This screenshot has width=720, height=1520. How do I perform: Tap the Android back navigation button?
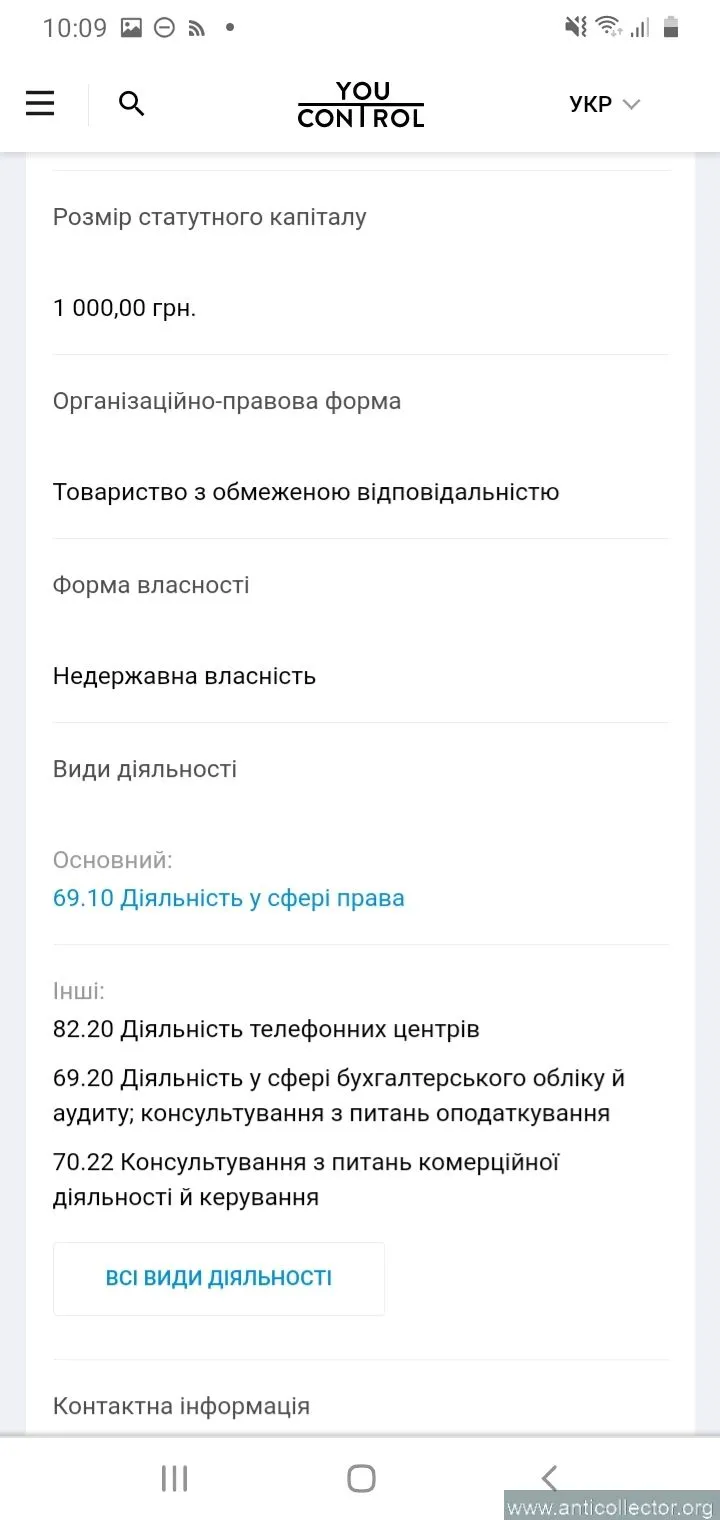click(x=548, y=1478)
